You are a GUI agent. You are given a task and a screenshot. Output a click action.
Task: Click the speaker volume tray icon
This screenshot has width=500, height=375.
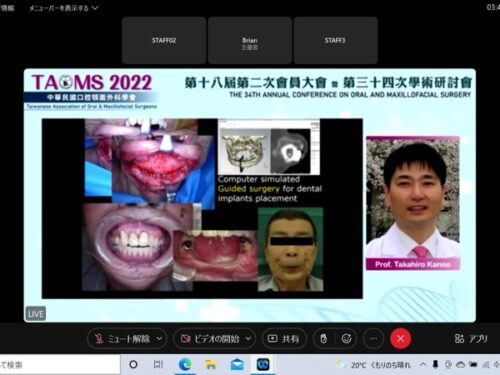[x=496, y=365]
